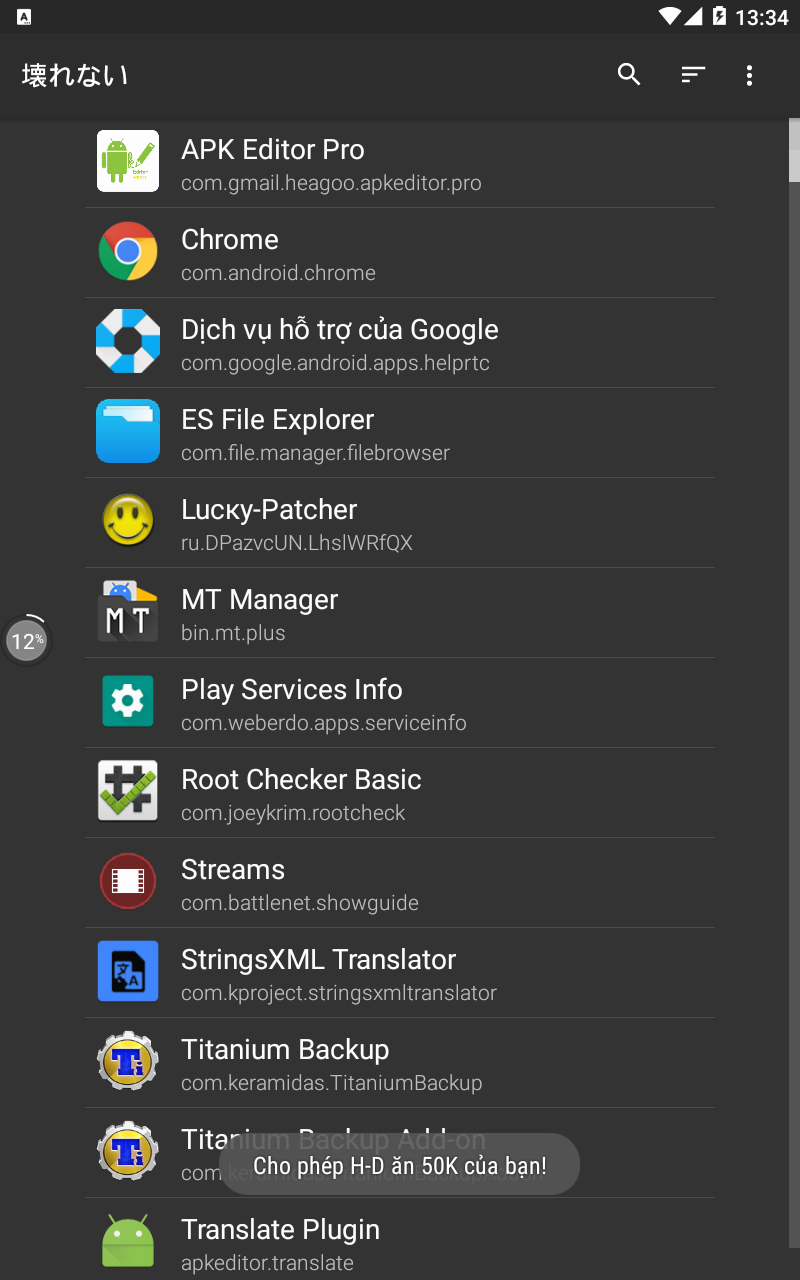
Task: Tap the MT Manager app icon
Action: tap(128, 611)
